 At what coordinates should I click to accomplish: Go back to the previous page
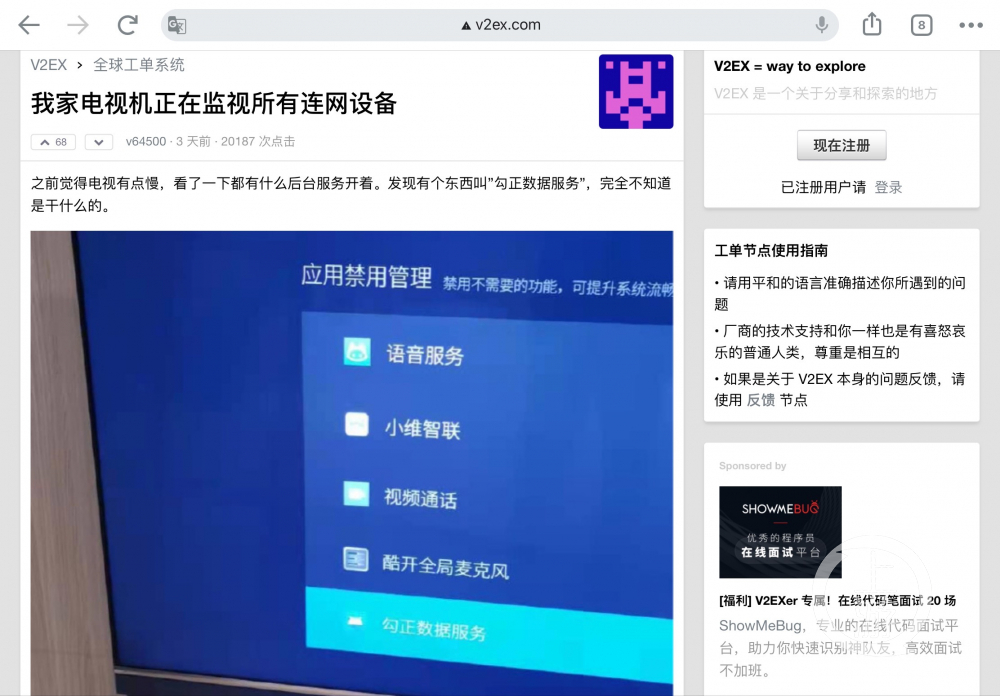[29, 25]
